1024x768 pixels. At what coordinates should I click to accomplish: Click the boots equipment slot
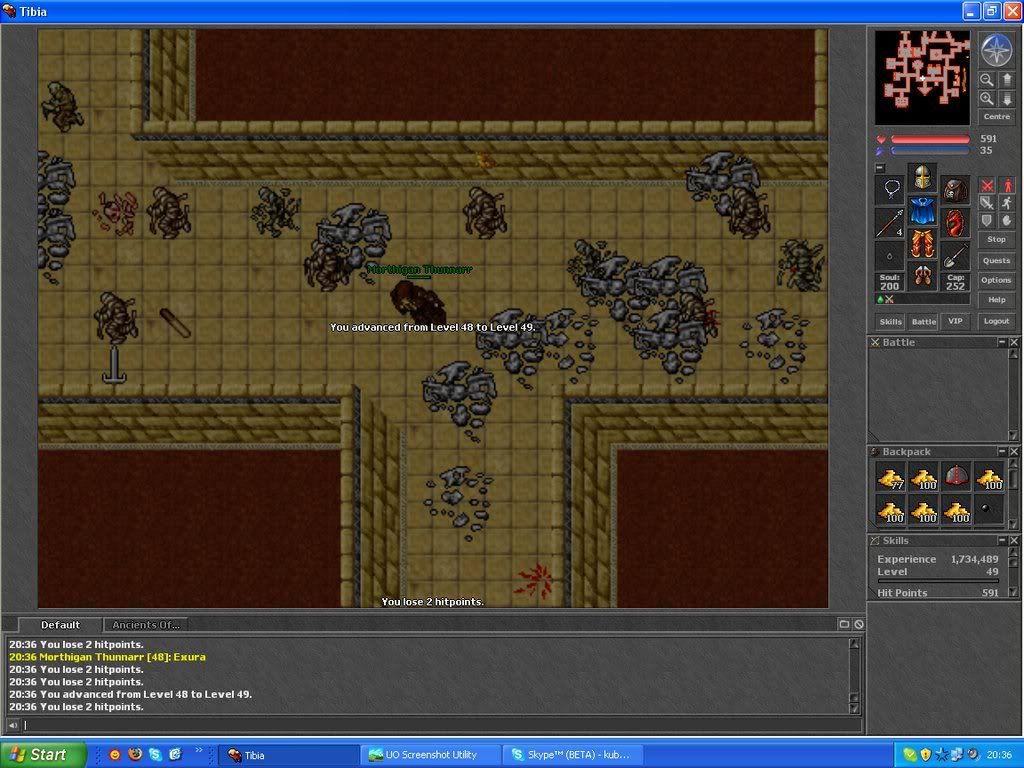[922, 277]
